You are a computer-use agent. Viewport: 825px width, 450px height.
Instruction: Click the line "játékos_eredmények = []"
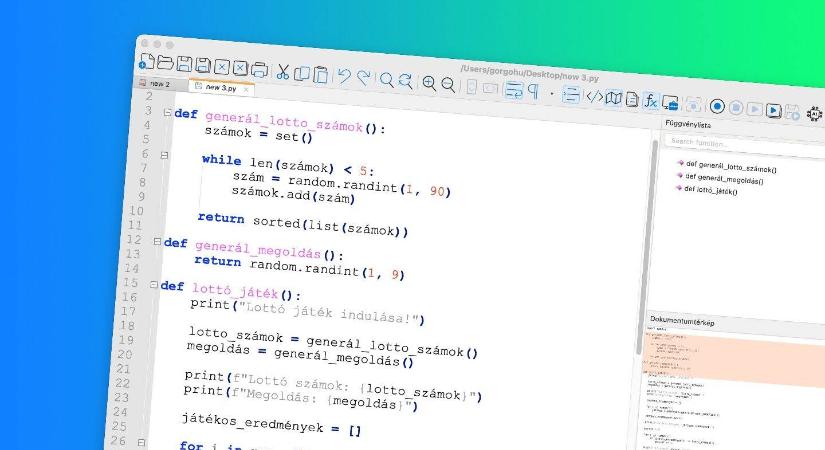coord(271,425)
